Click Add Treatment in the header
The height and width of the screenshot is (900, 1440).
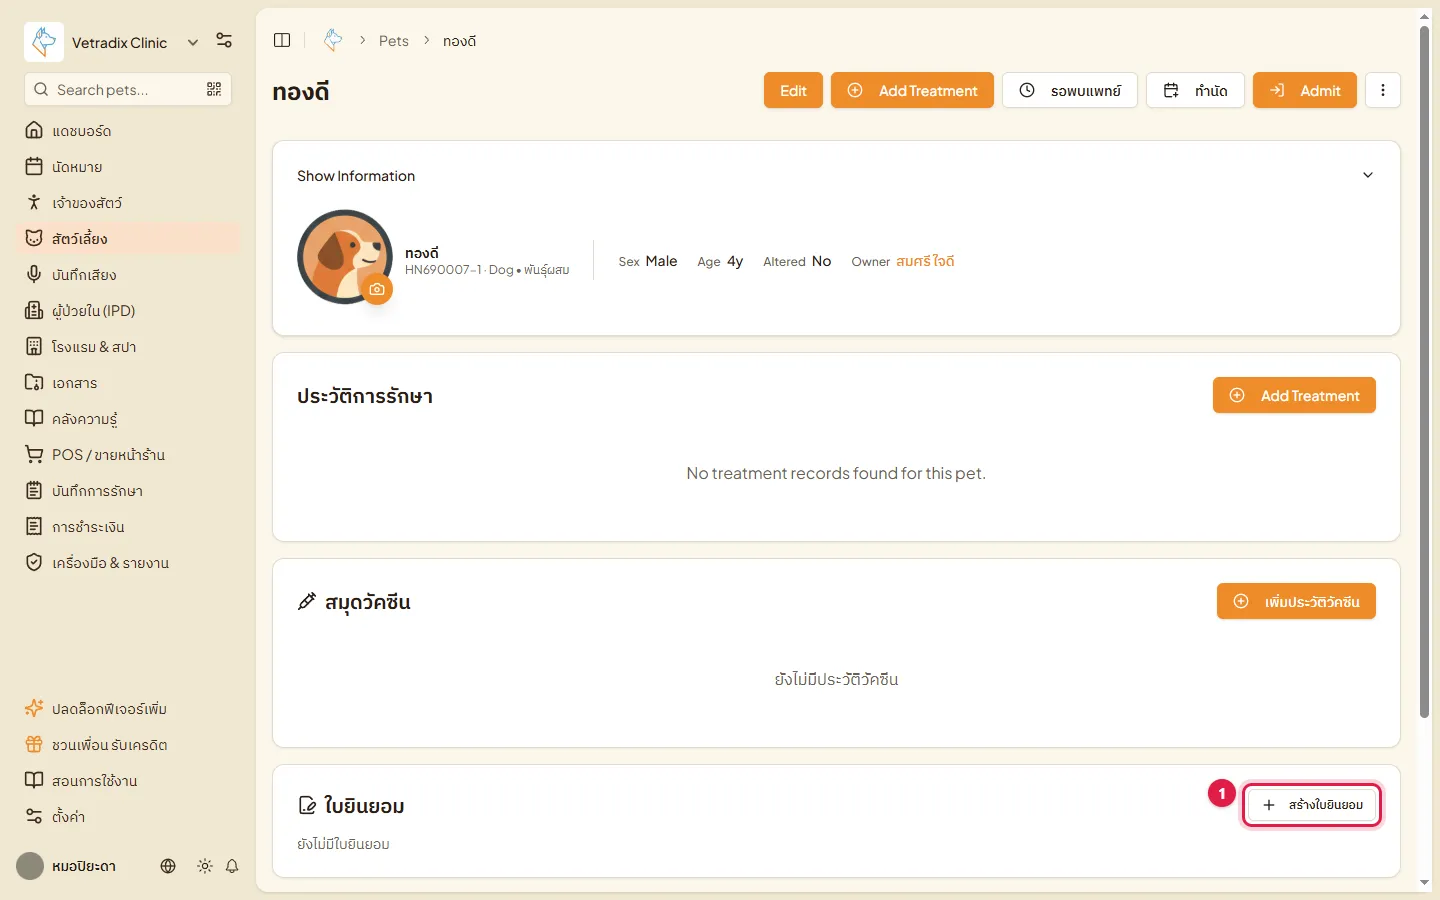point(912,90)
